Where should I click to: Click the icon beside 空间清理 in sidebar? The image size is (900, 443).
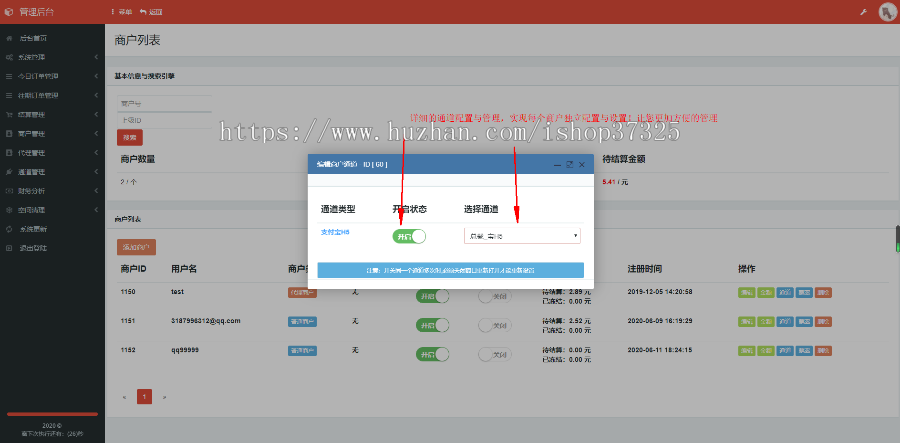[x=9, y=210]
